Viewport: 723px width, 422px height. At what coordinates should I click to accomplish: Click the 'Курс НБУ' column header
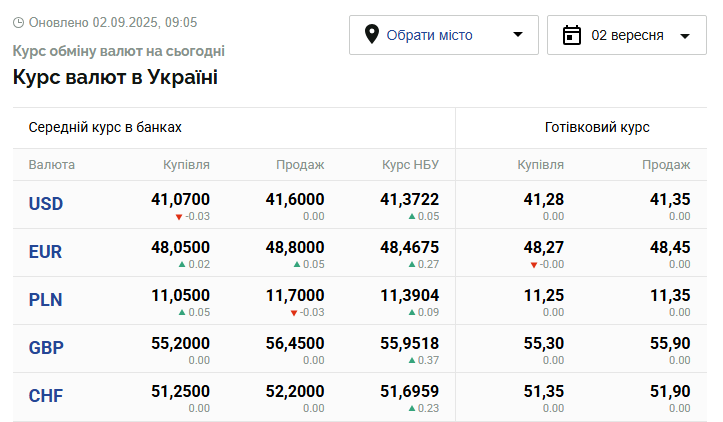tap(410, 165)
